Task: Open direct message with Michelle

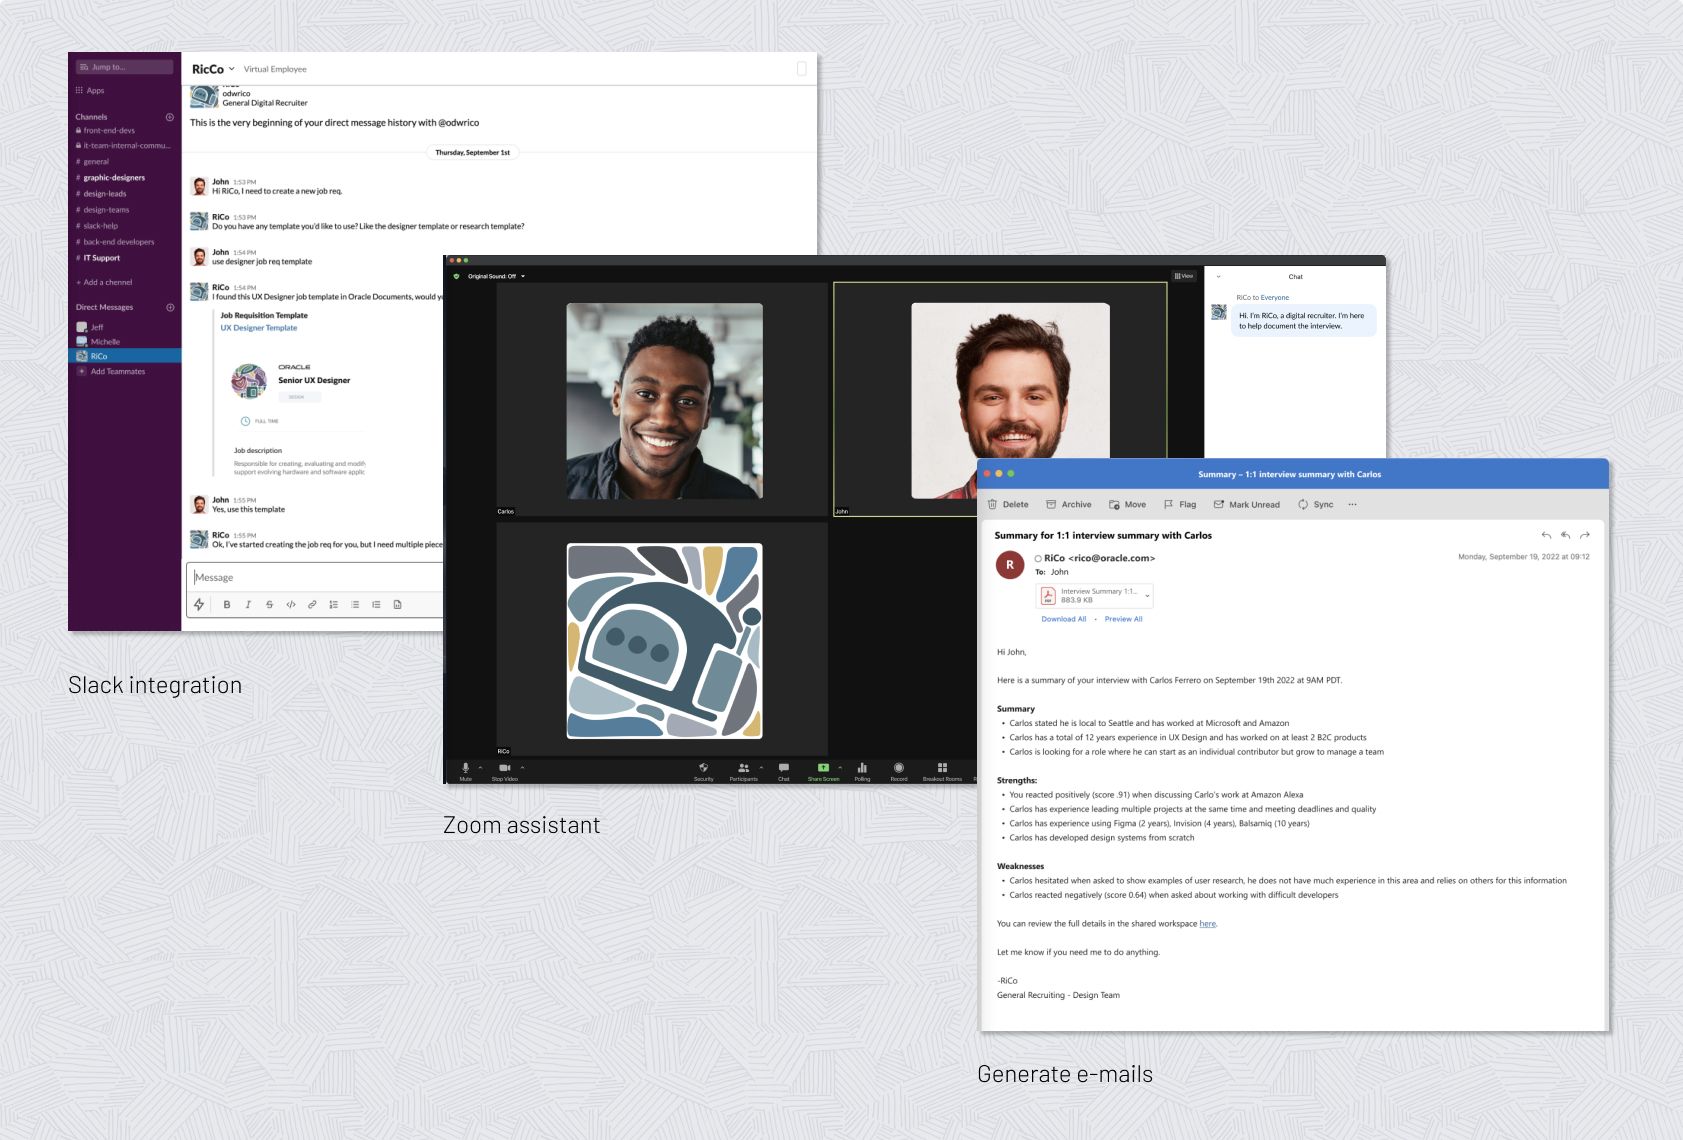Action: coord(105,342)
